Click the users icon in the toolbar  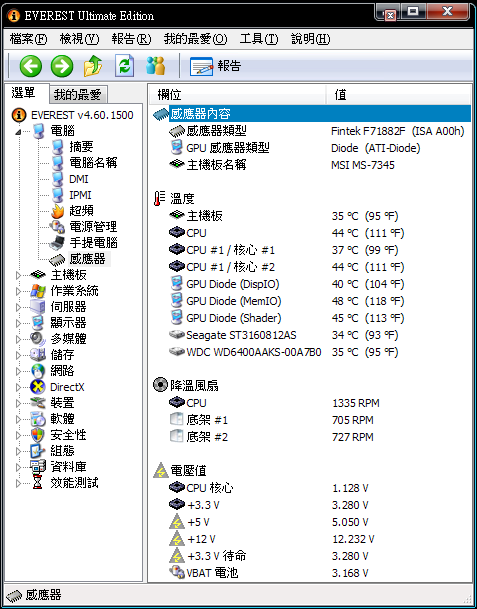click(156, 66)
